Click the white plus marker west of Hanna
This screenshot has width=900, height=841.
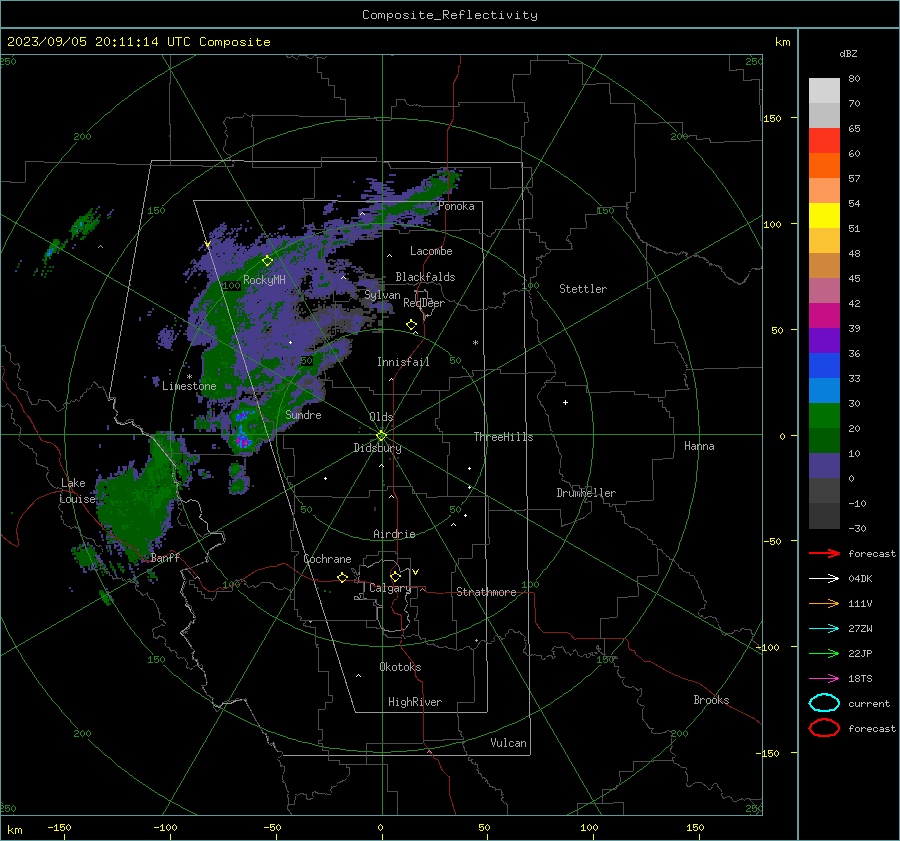click(x=565, y=402)
